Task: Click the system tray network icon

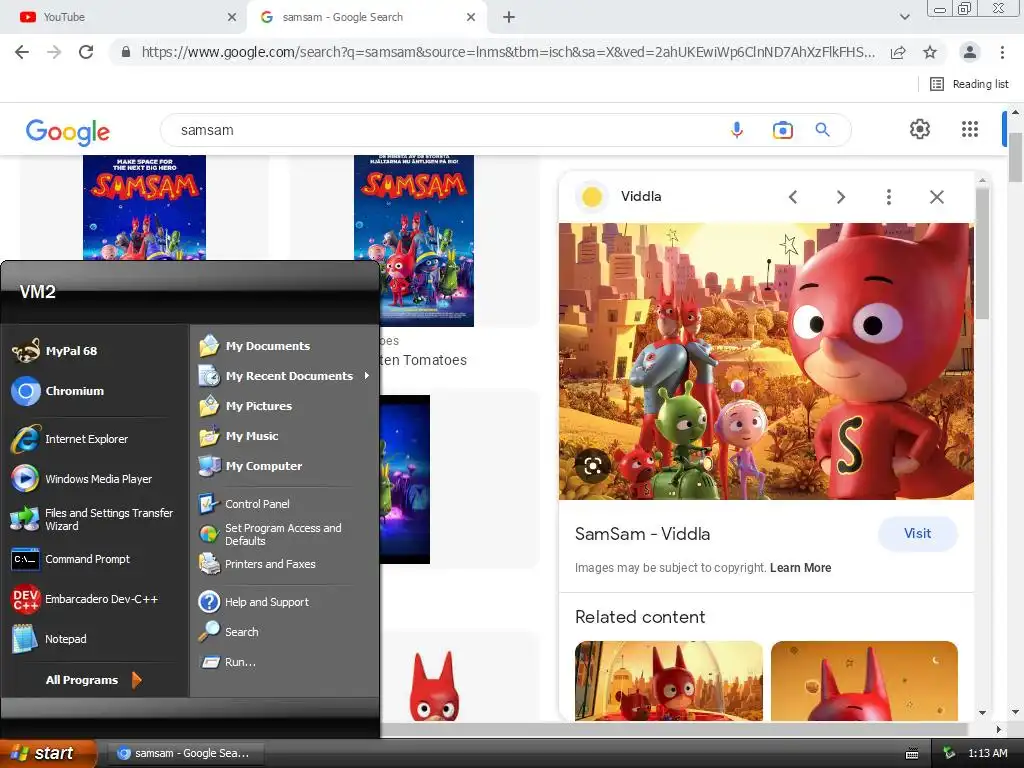Action: (x=950, y=754)
